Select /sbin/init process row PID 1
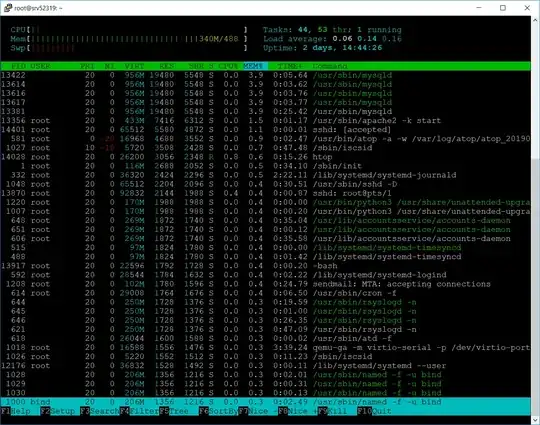This screenshot has width=540, height=425. (265, 166)
